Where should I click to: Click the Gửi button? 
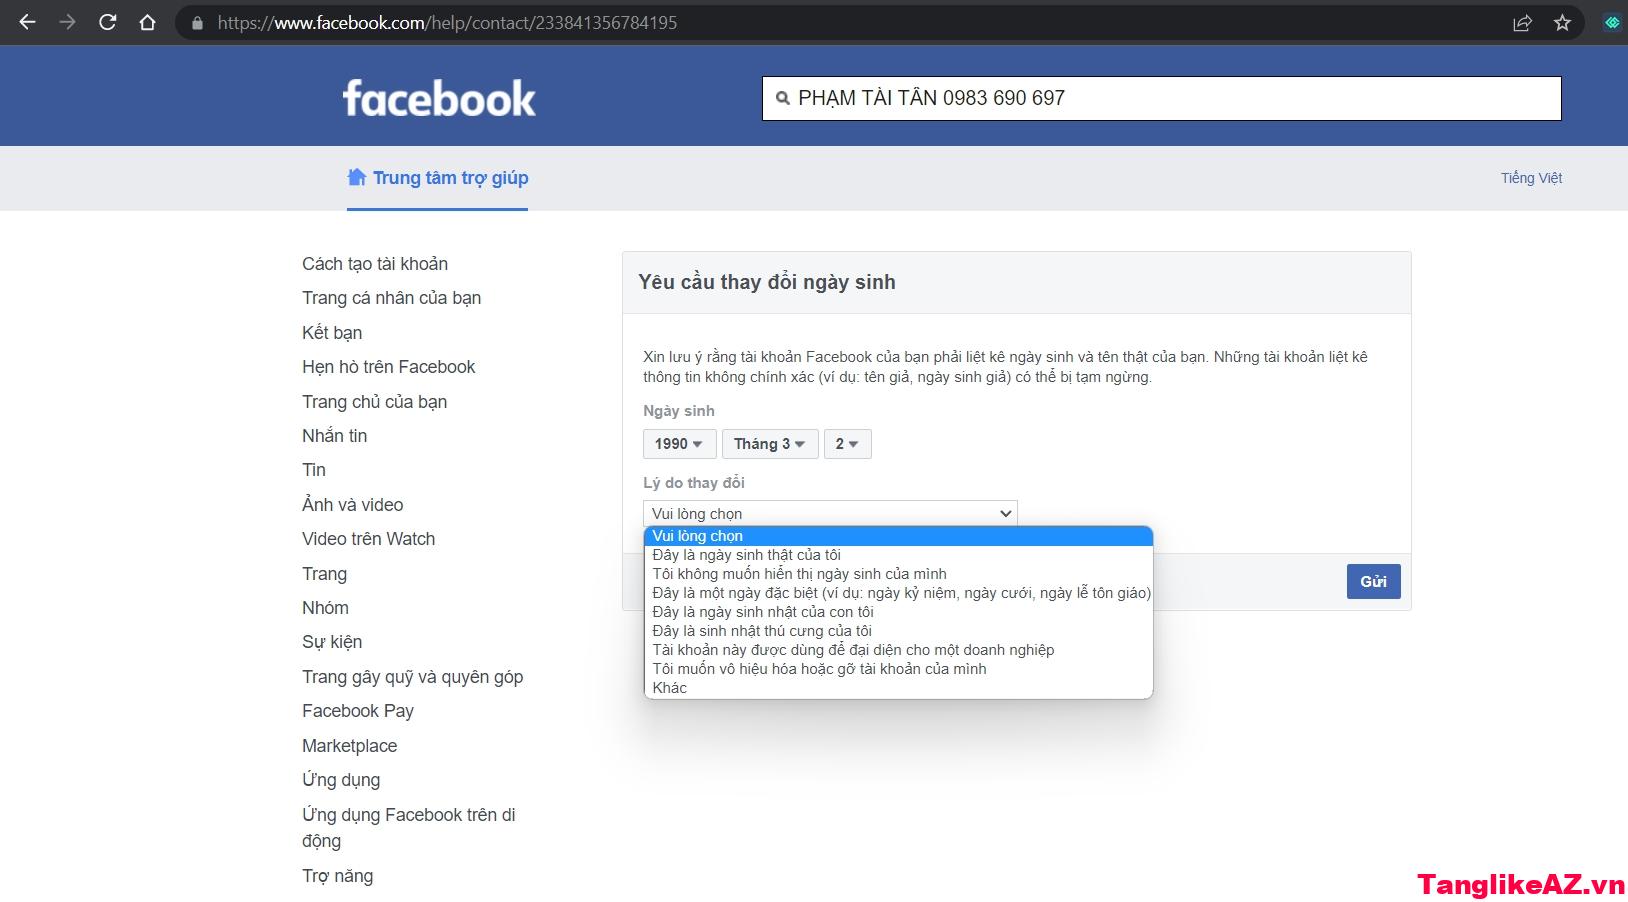(1373, 581)
